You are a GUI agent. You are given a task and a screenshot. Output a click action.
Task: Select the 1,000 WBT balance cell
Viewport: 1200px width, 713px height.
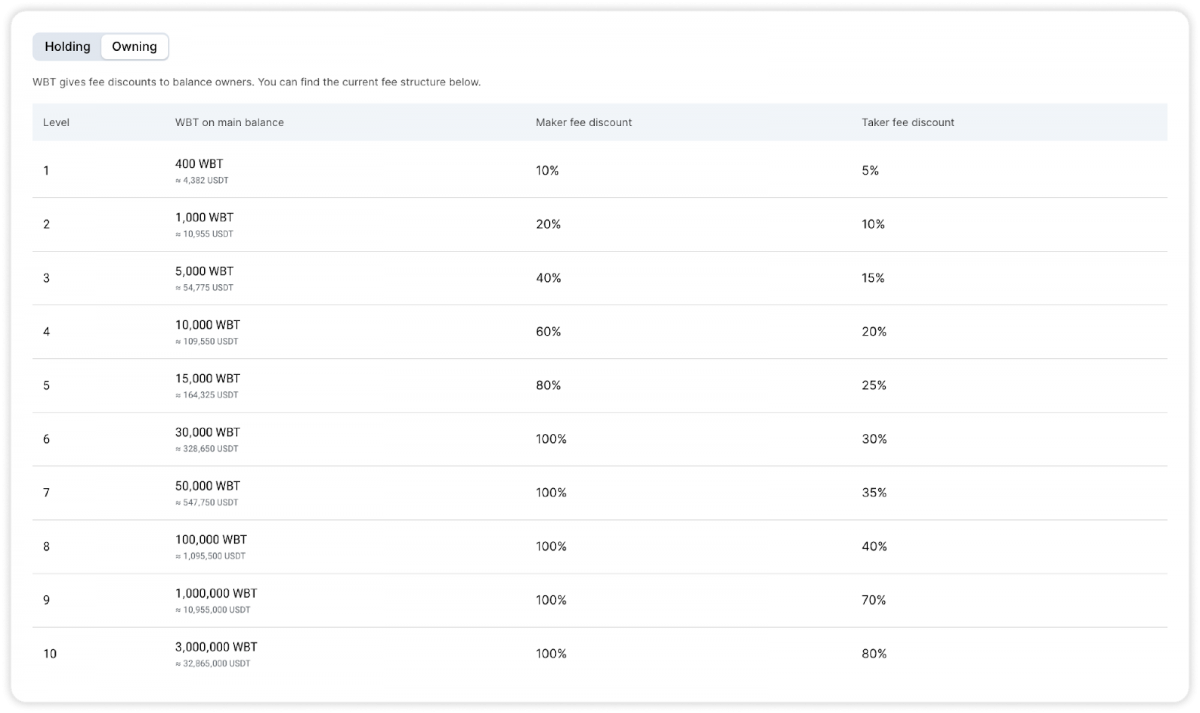click(x=204, y=217)
